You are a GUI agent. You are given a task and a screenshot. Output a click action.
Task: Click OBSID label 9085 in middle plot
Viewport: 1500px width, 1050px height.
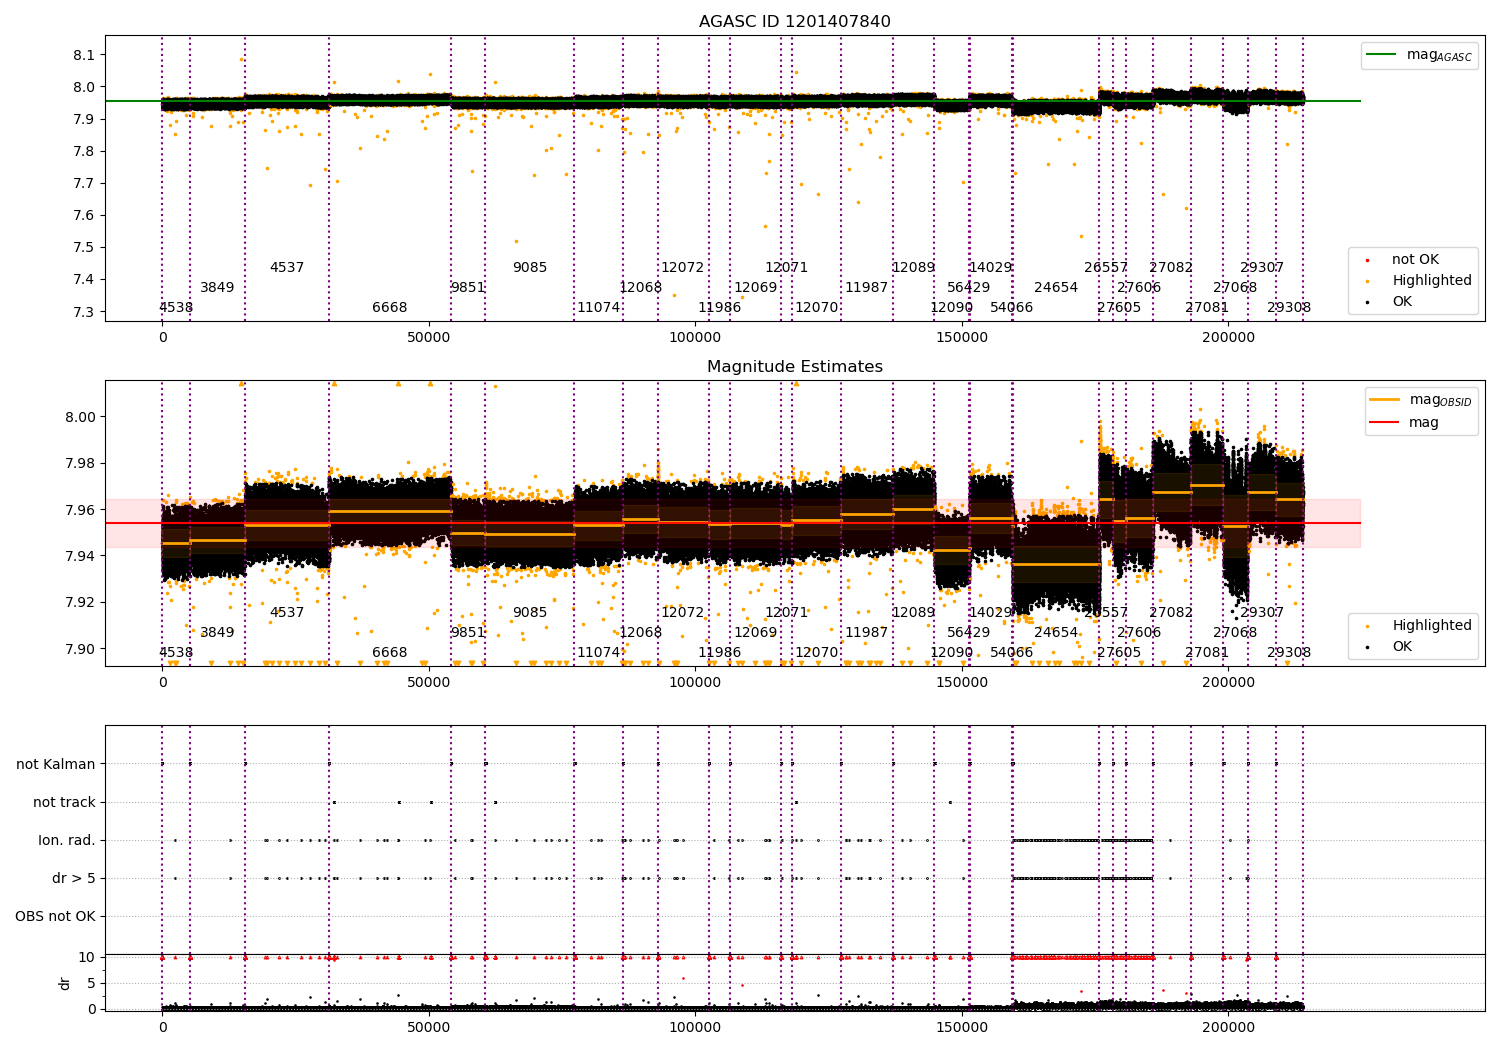pyautogui.click(x=530, y=613)
